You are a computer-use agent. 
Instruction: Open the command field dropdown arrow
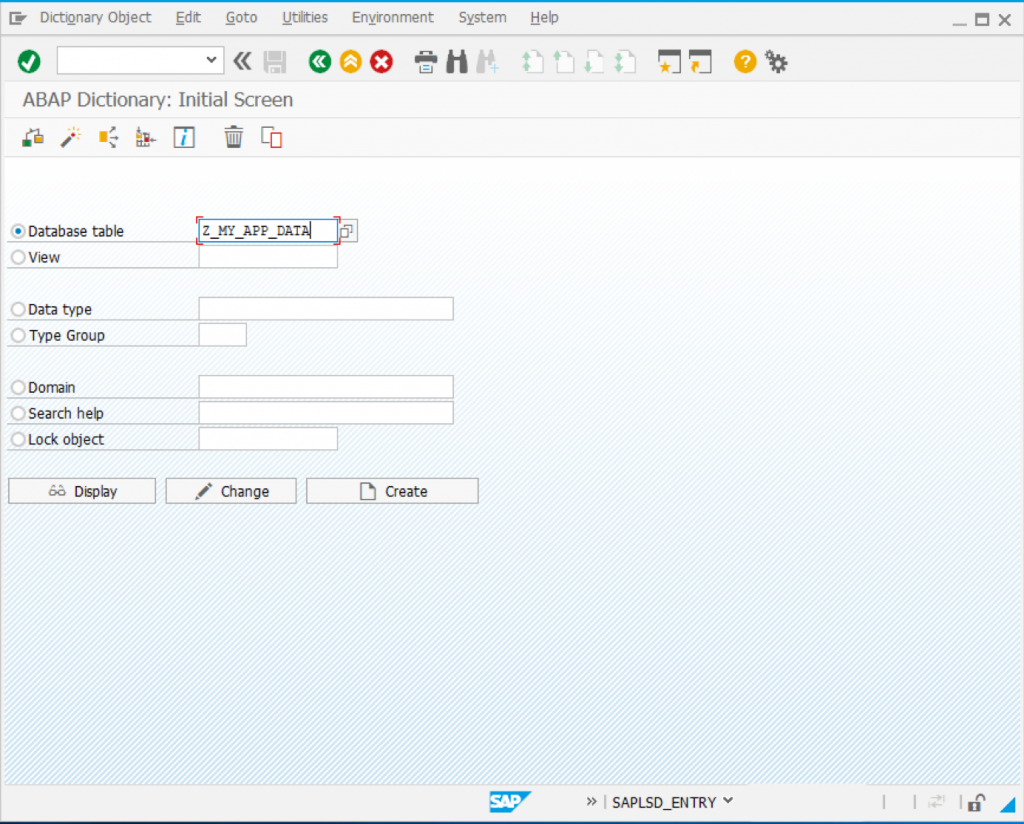(x=211, y=60)
